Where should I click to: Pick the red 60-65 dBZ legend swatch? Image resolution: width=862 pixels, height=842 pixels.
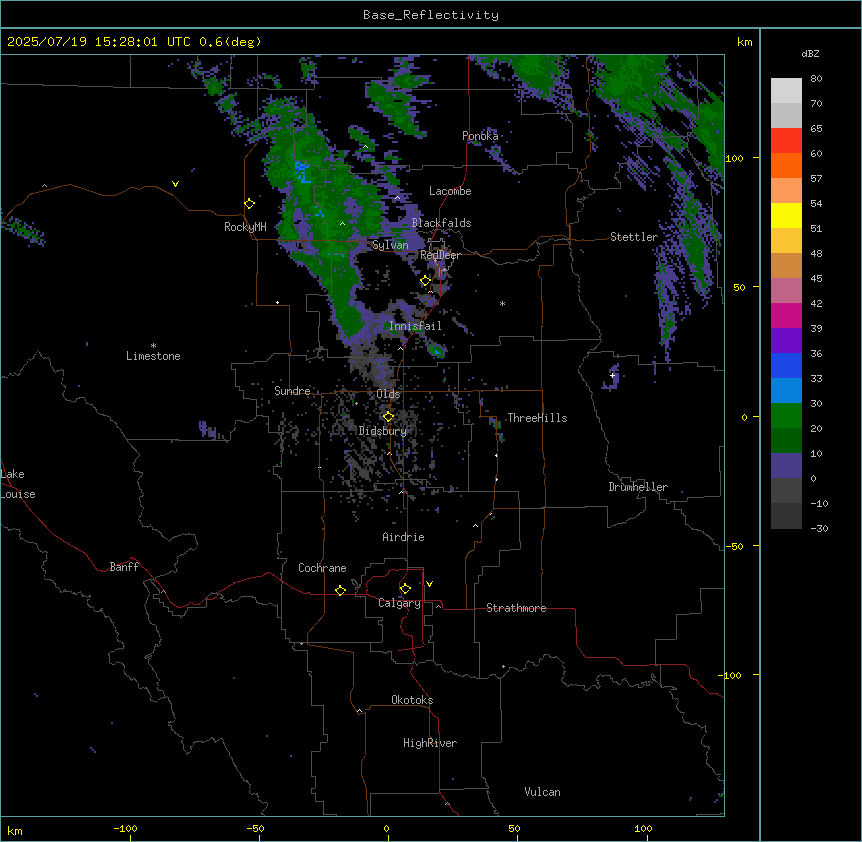(786, 141)
